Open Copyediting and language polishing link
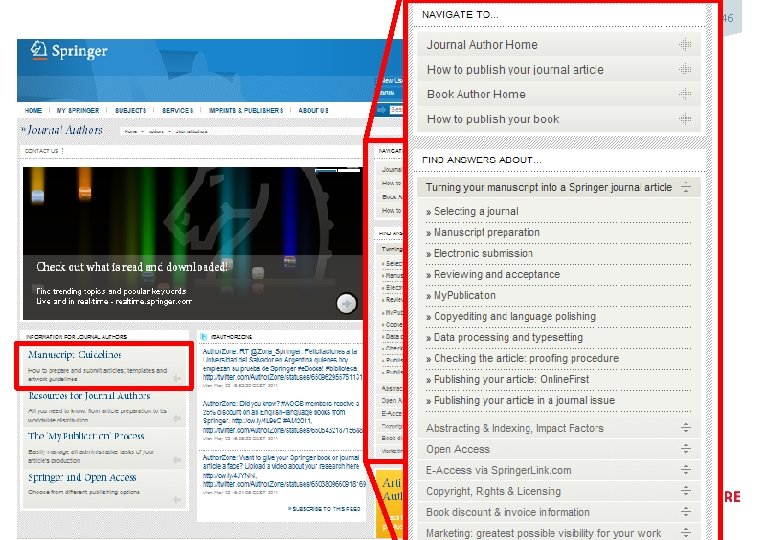 tap(514, 316)
